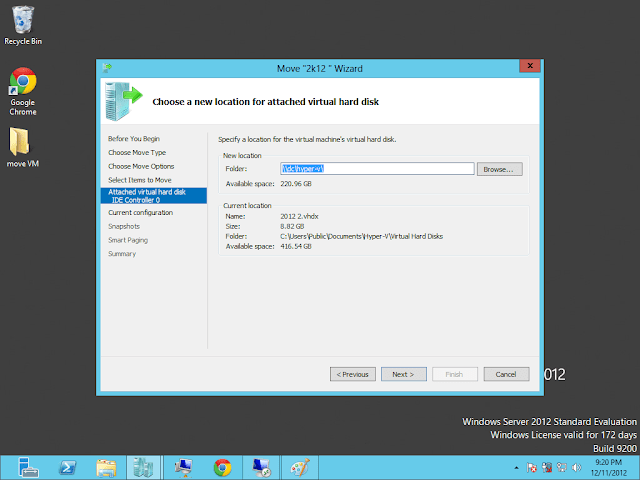Click the Browse... button

(x=499, y=169)
